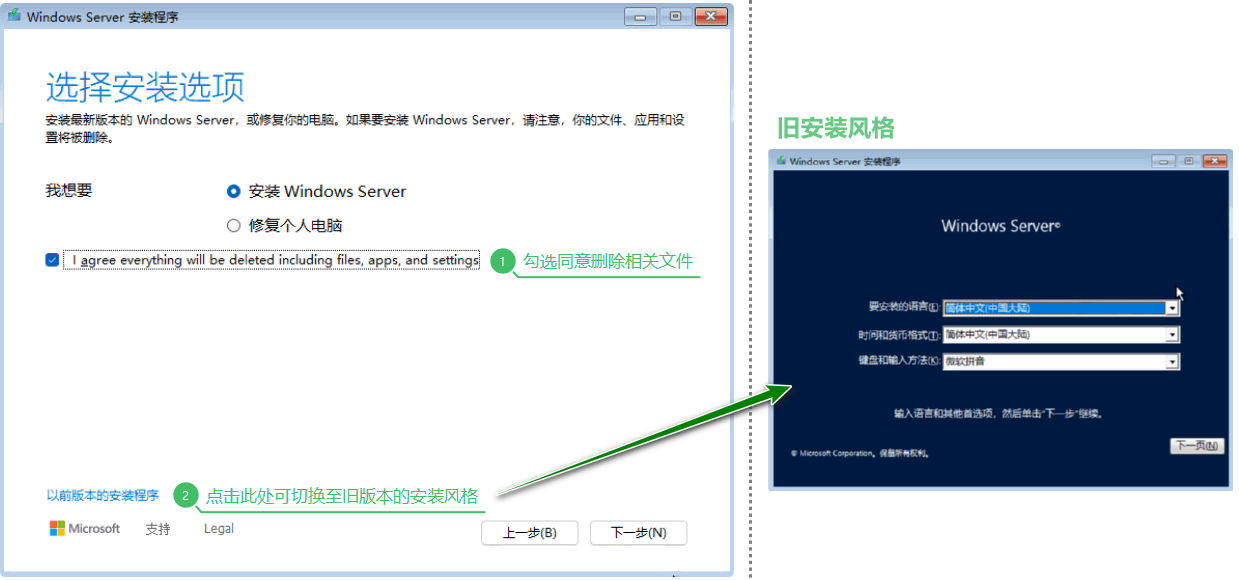This screenshot has width=1239, height=580.
Task: Maximize the main Windows Server 安装程序 window
Action: [675, 16]
